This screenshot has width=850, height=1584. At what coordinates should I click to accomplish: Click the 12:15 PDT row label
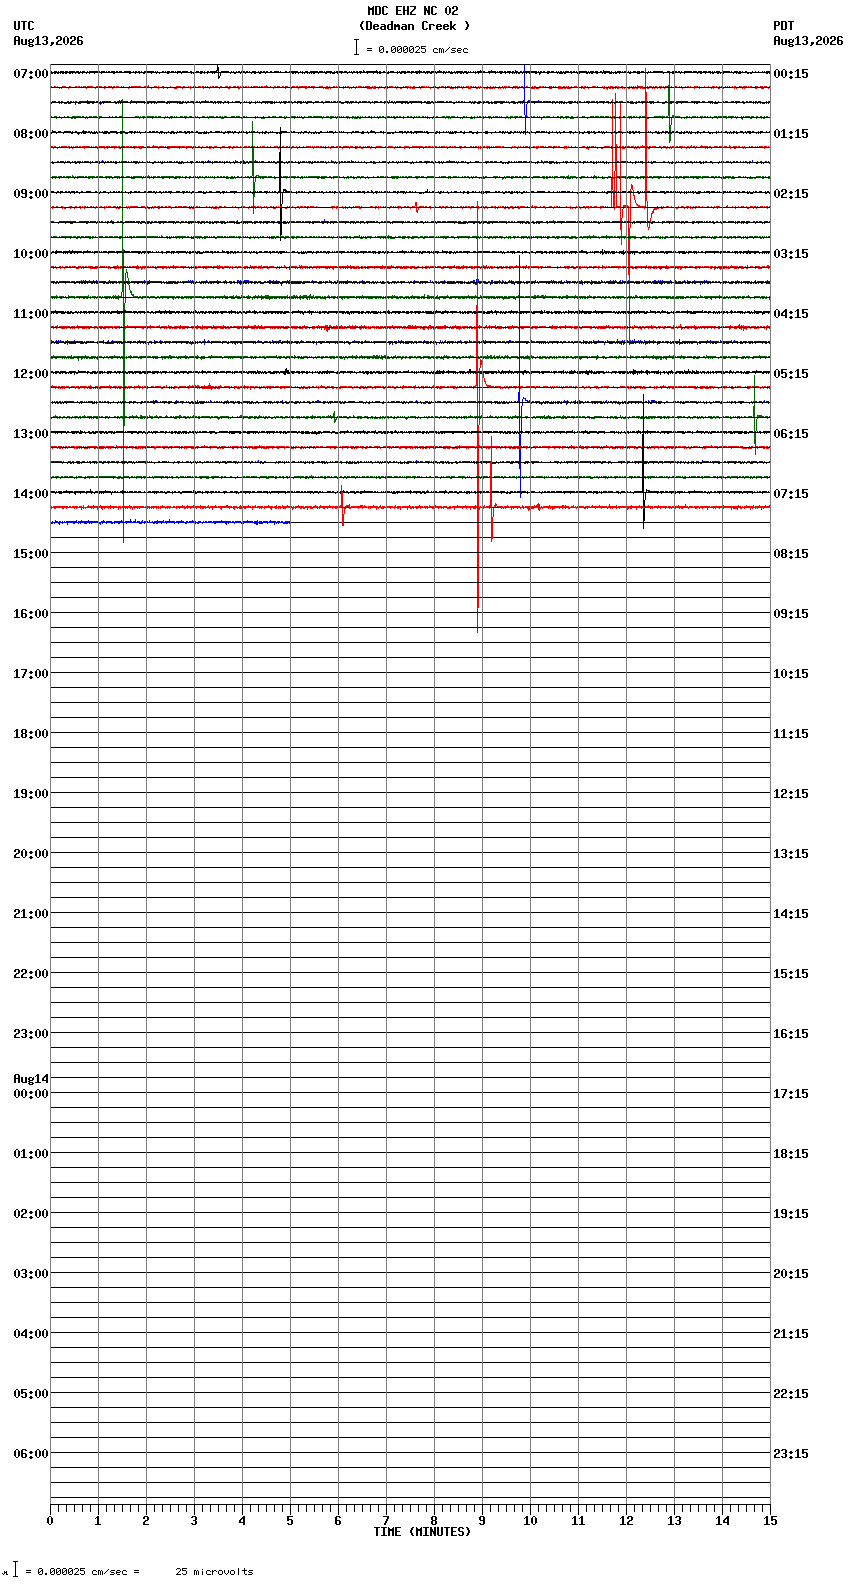coord(791,794)
